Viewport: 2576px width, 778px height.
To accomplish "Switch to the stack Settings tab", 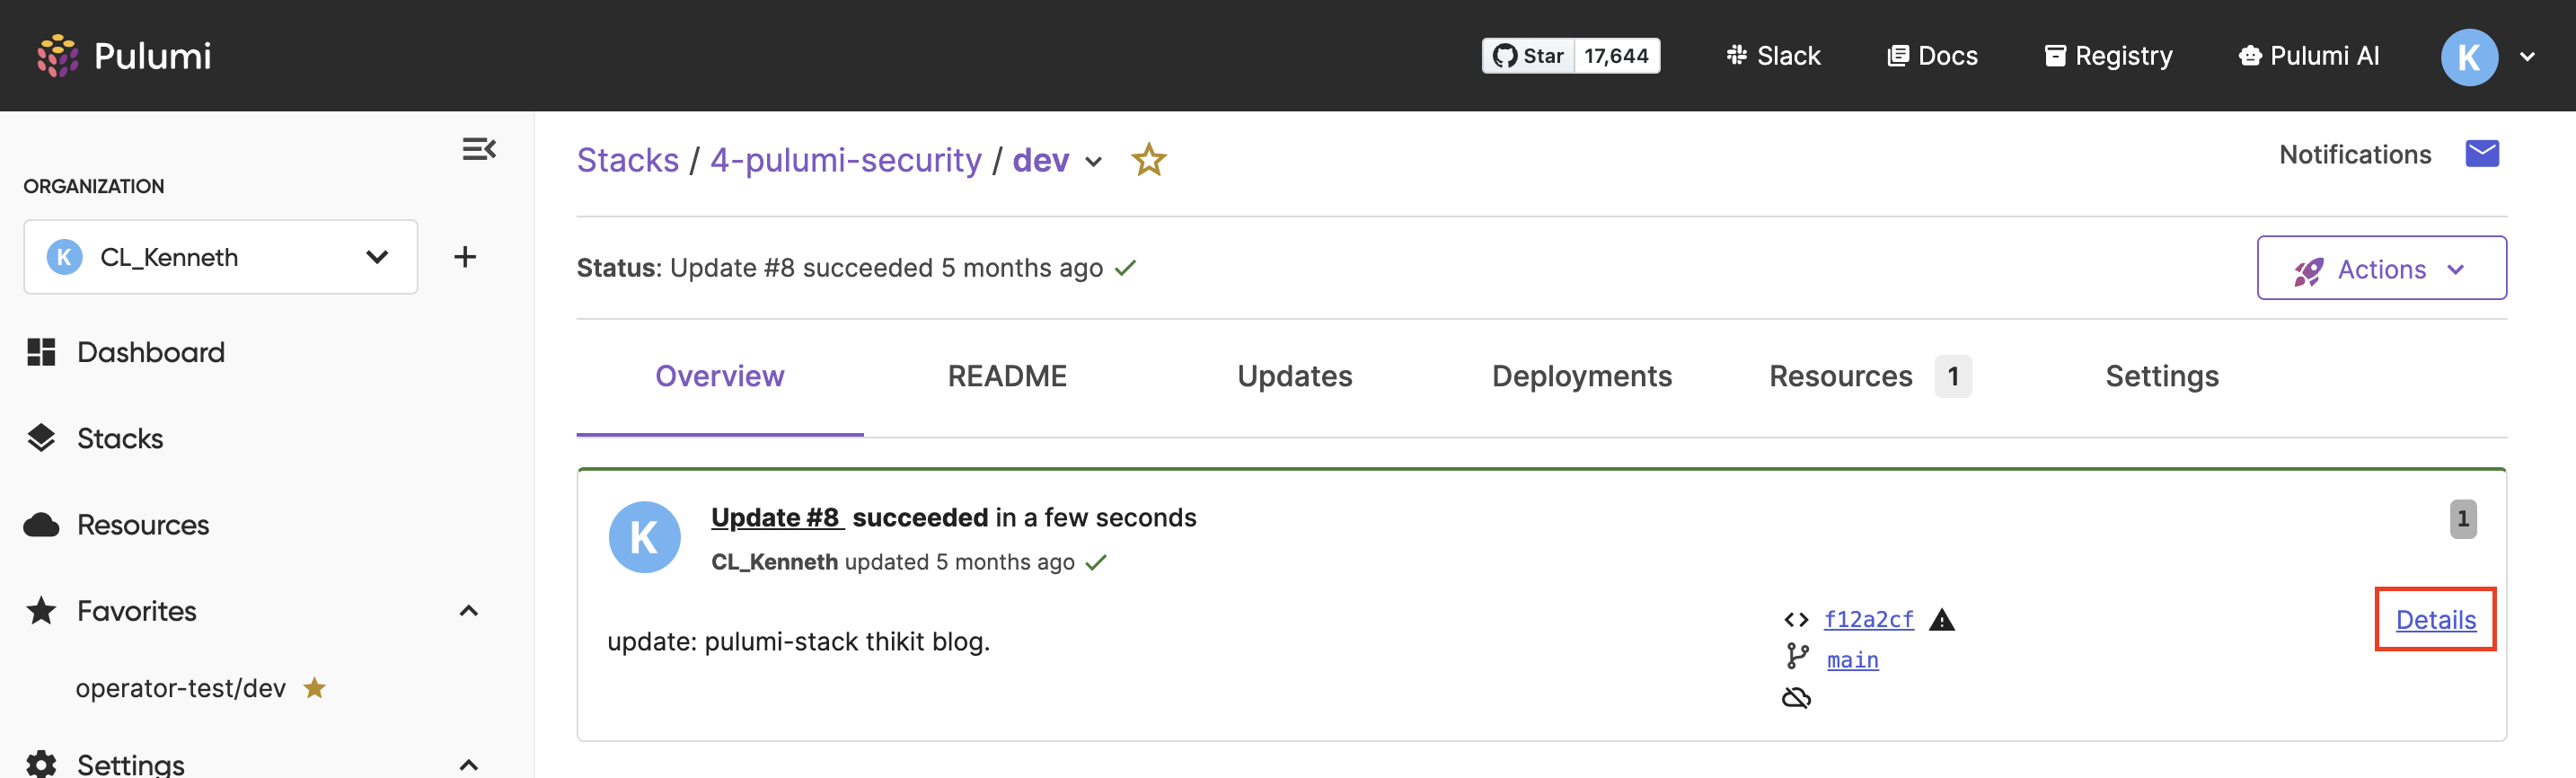I will click(x=2162, y=376).
